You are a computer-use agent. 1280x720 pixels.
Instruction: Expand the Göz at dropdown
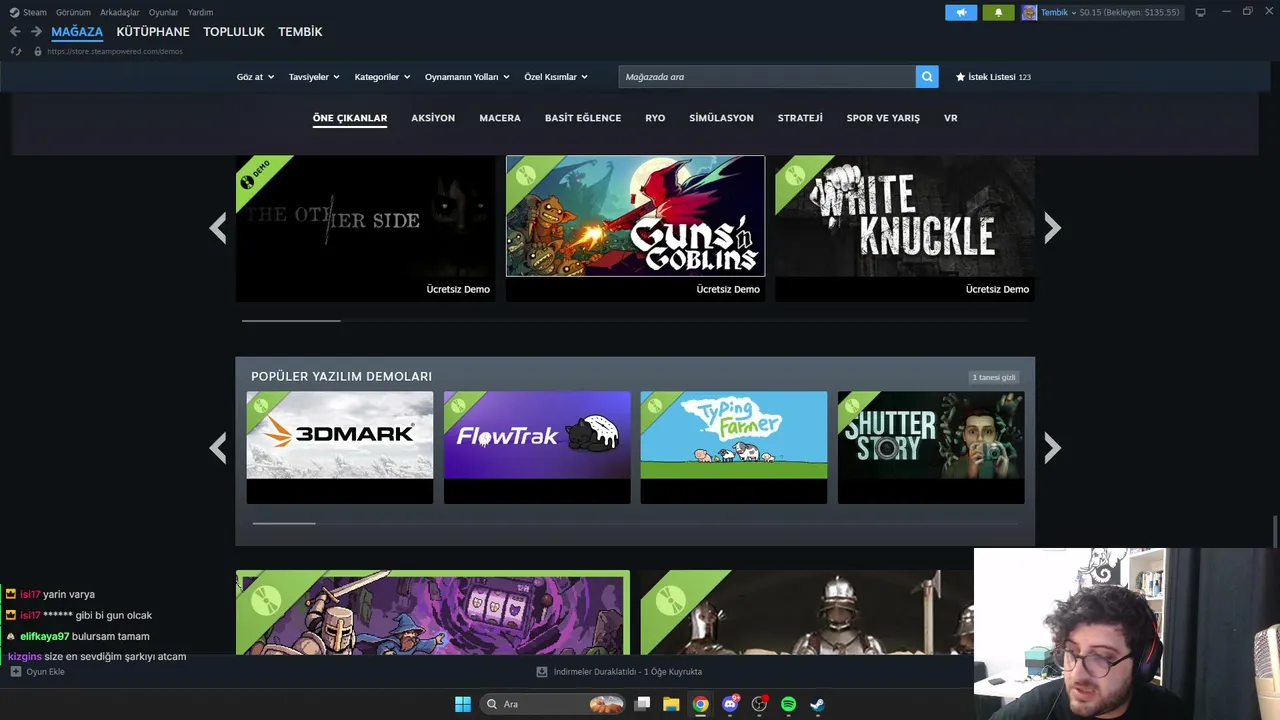coord(255,77)
